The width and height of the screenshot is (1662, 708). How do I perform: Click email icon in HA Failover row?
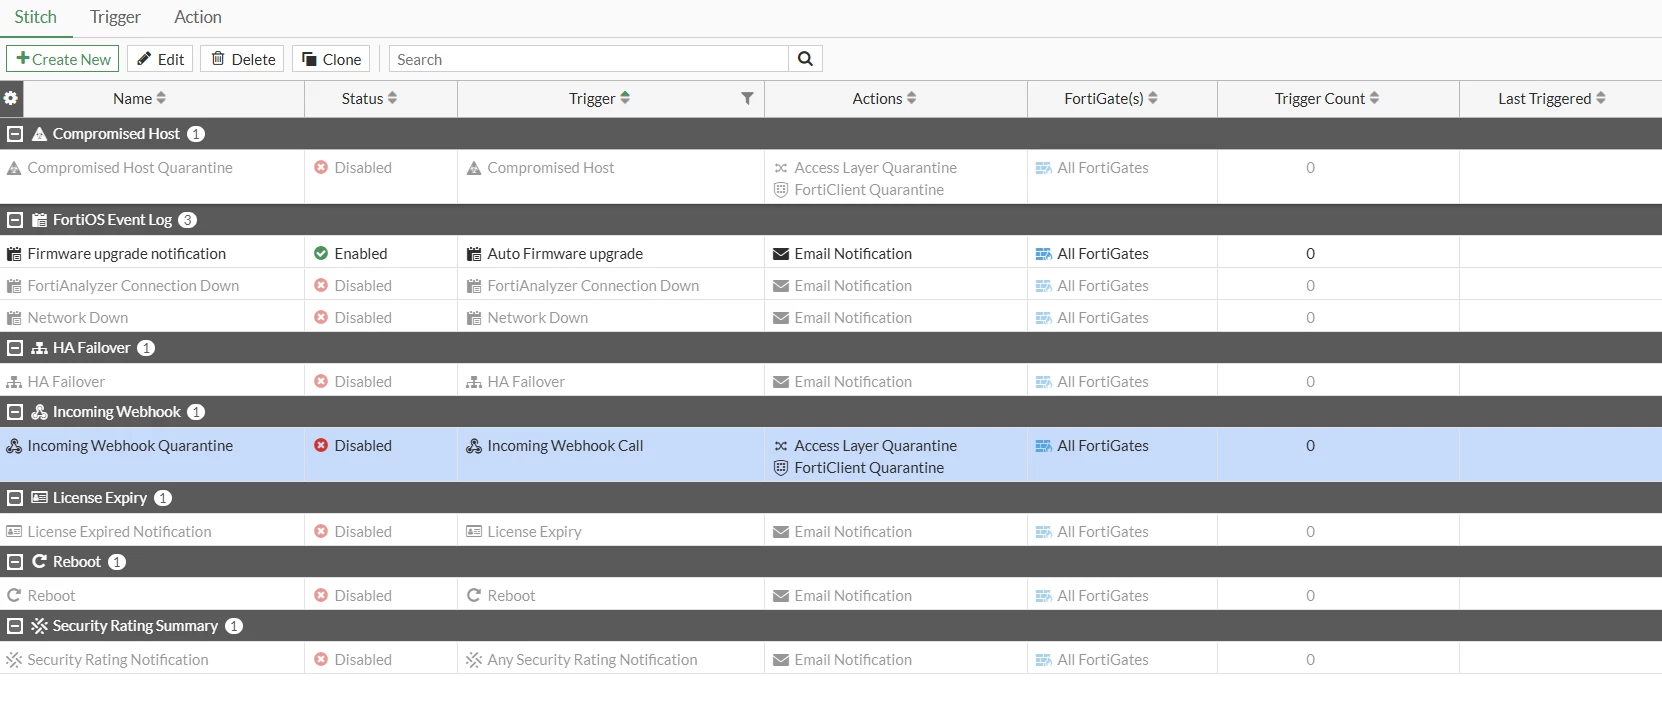tap(781, 382)
